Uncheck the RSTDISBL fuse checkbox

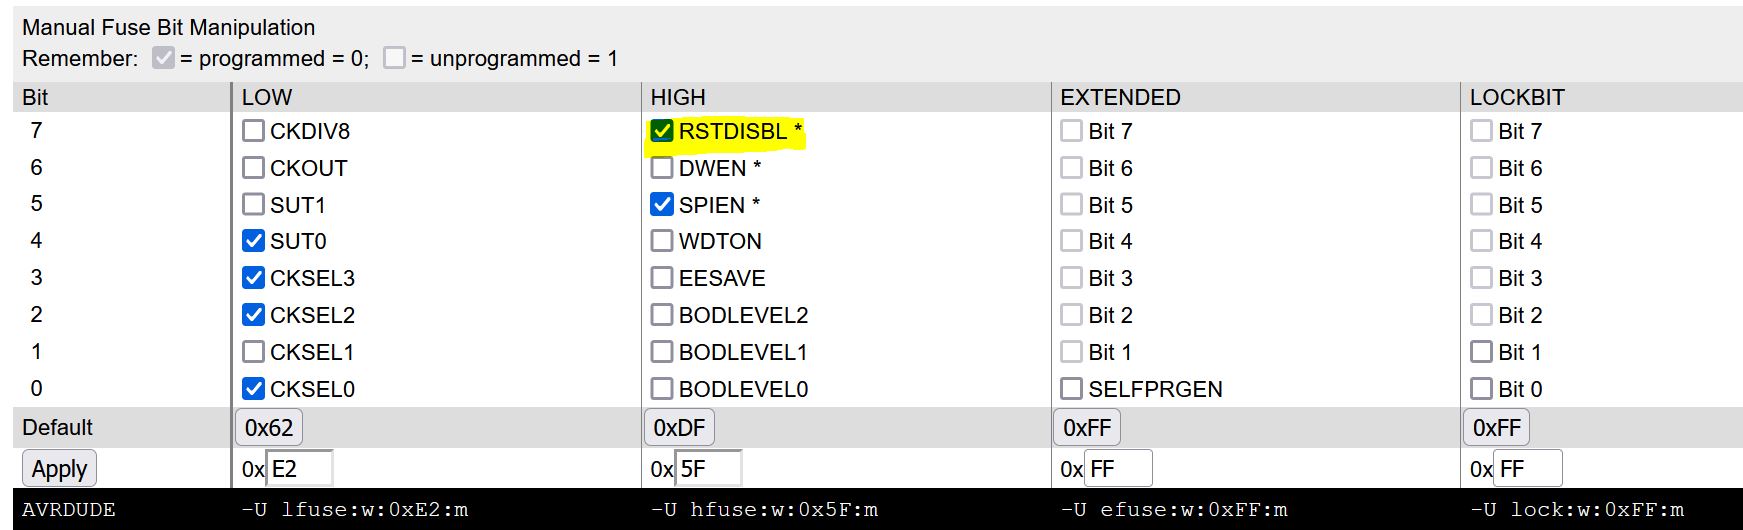point(662,131)
